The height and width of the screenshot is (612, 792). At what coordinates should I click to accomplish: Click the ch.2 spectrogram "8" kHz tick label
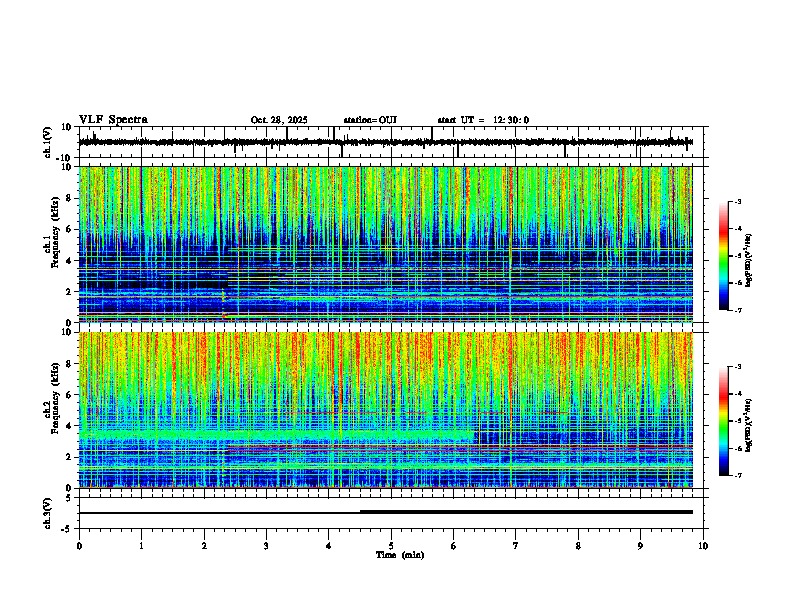click(69, 364)
